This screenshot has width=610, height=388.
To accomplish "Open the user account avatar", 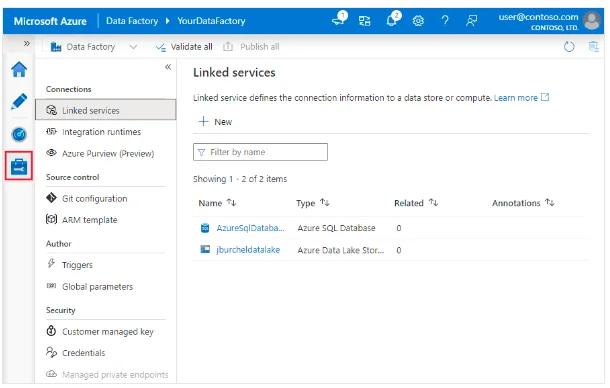I will click(592, 21).
